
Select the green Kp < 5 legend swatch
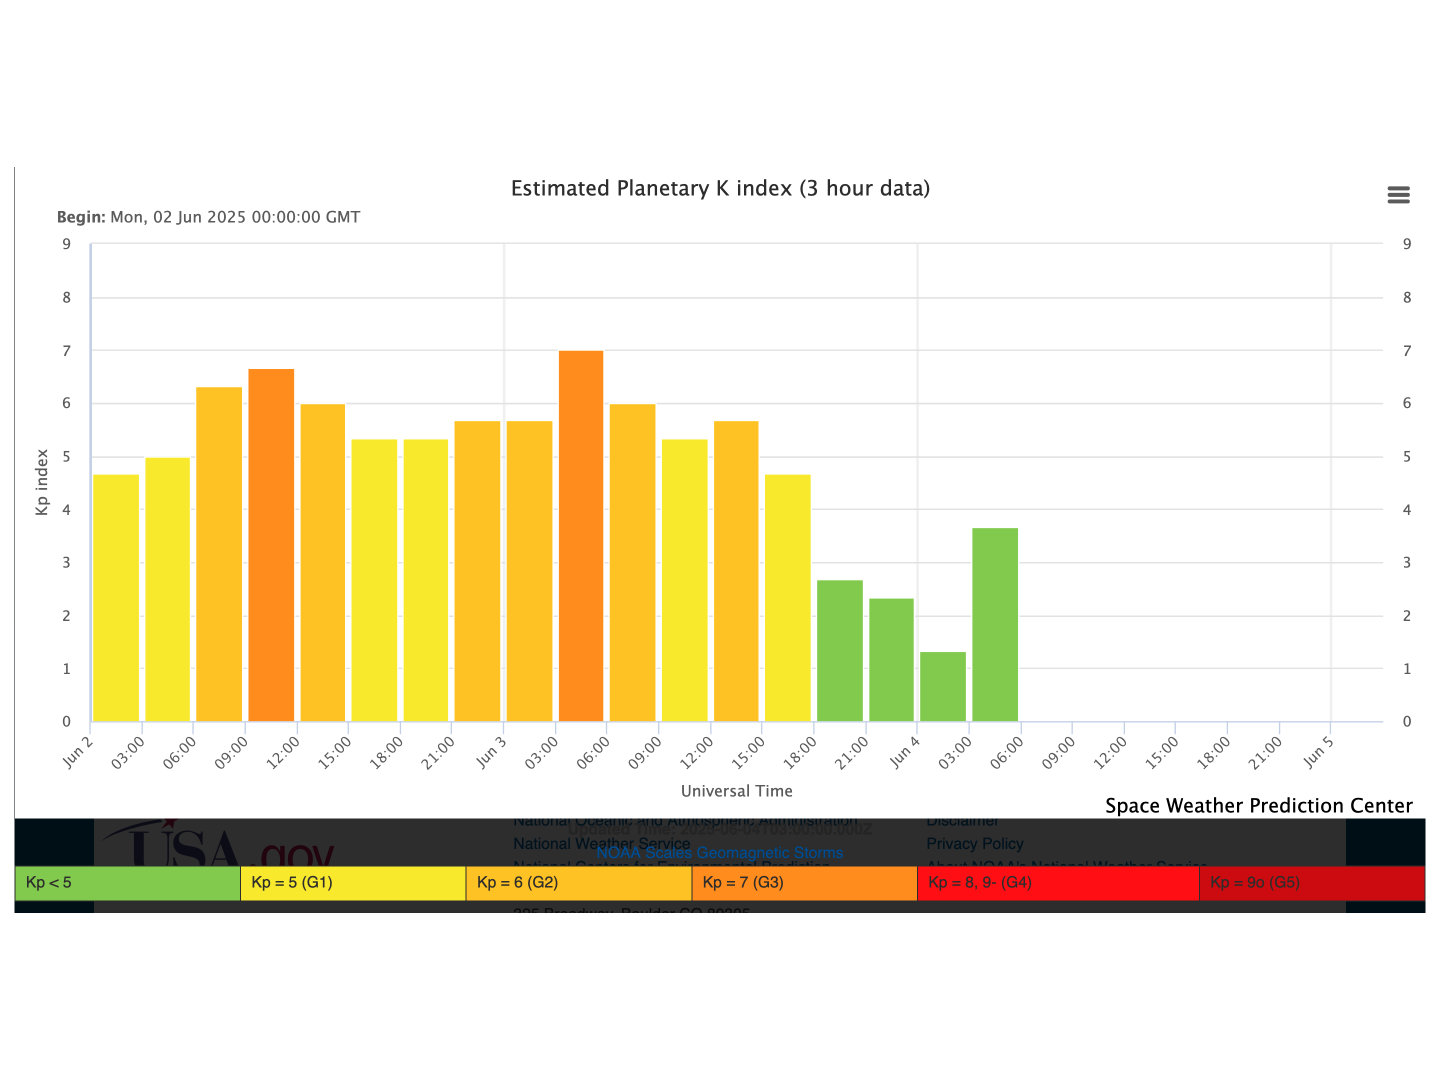point(128,883)
